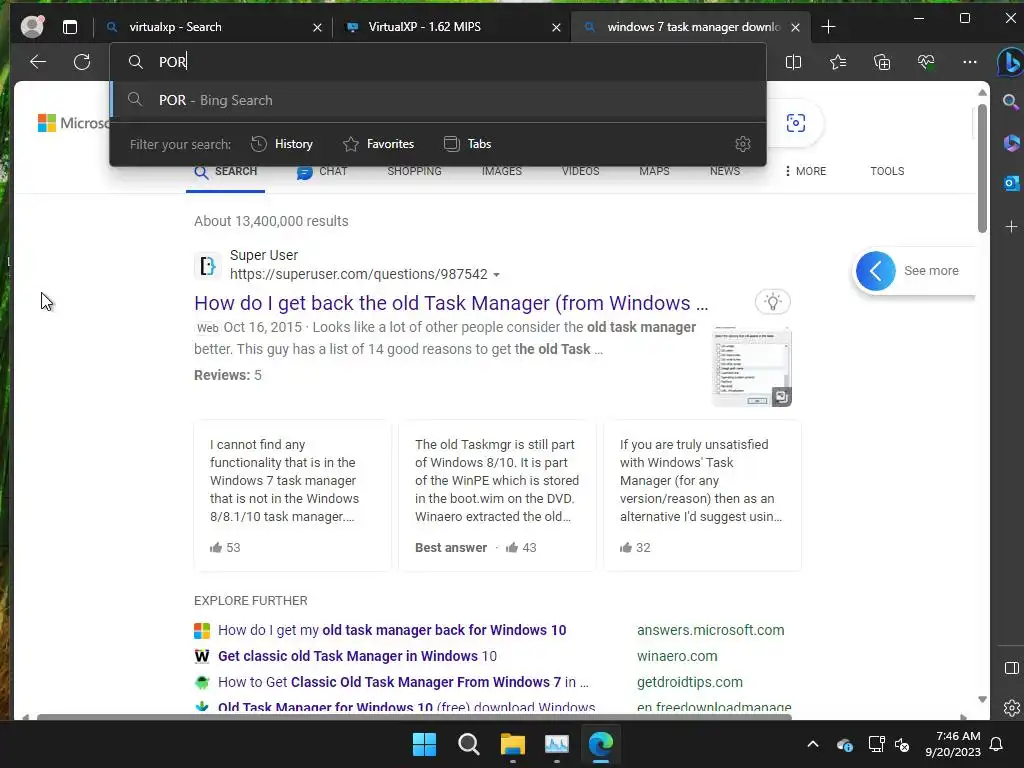Show hidden system tray icons chevron
Image resolution: width=1024 pixels, height=768 pixels.
812,744
